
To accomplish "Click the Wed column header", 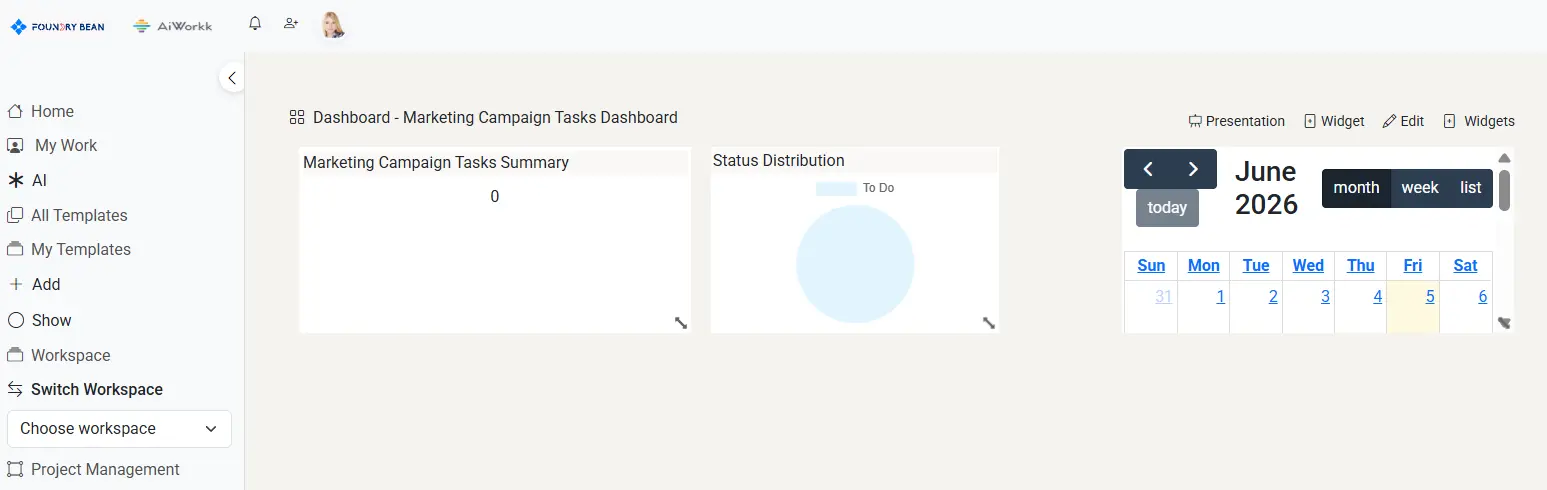I will click(1308, 265).
